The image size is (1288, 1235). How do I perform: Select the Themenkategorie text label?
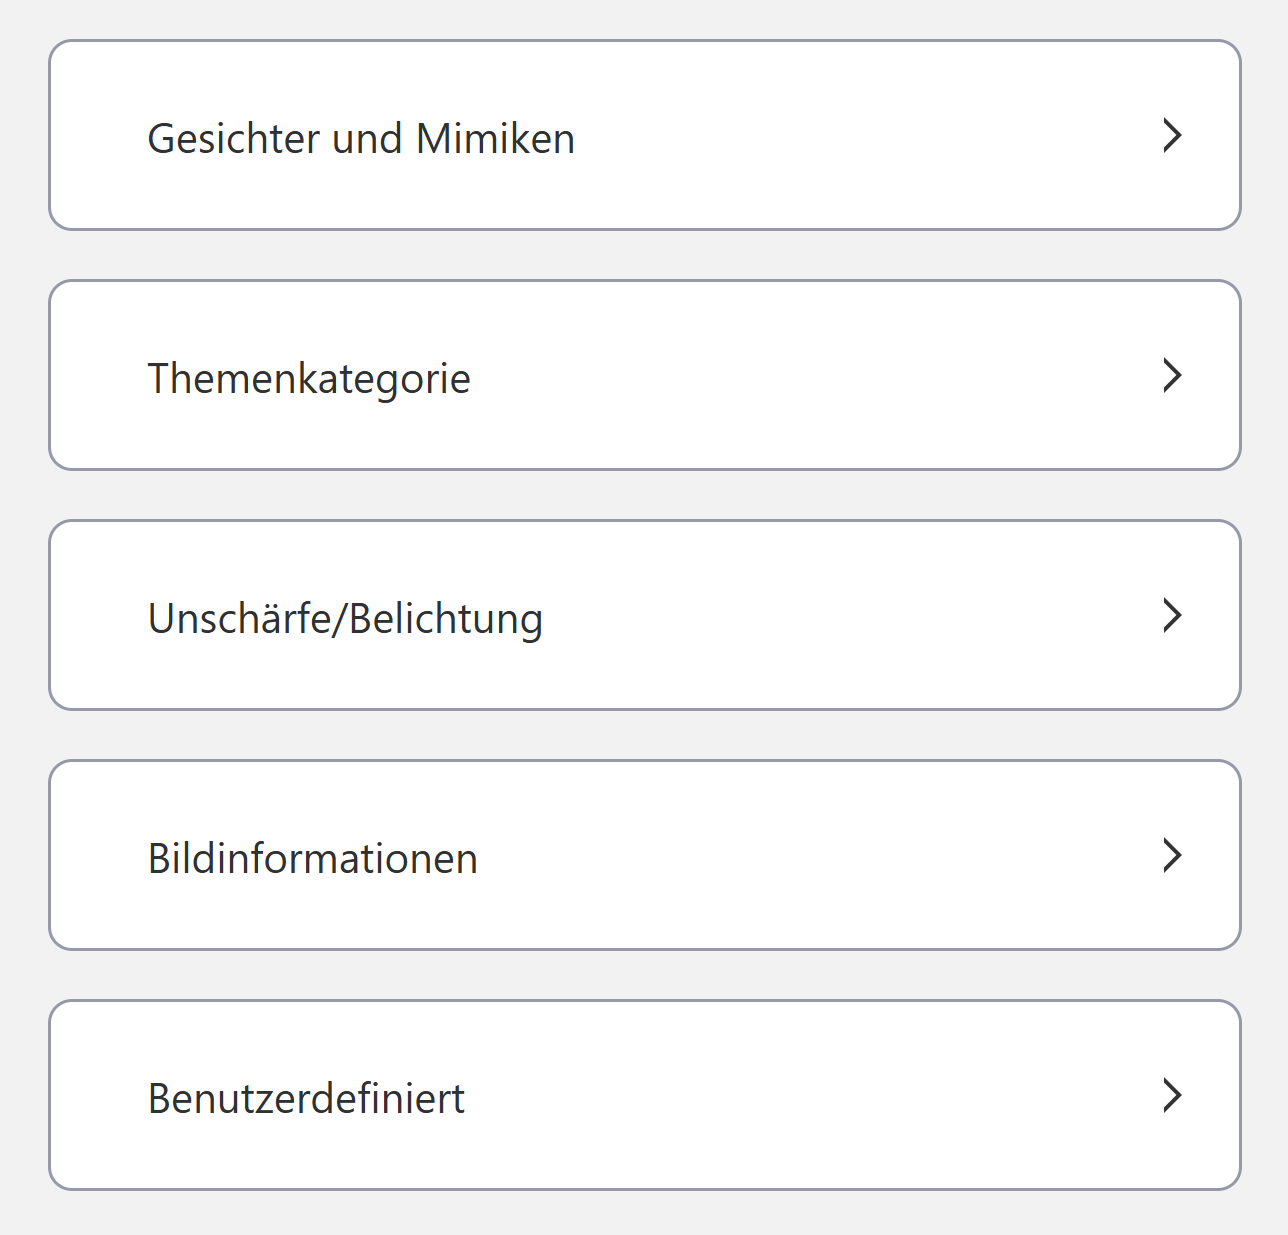pos(309,378)
